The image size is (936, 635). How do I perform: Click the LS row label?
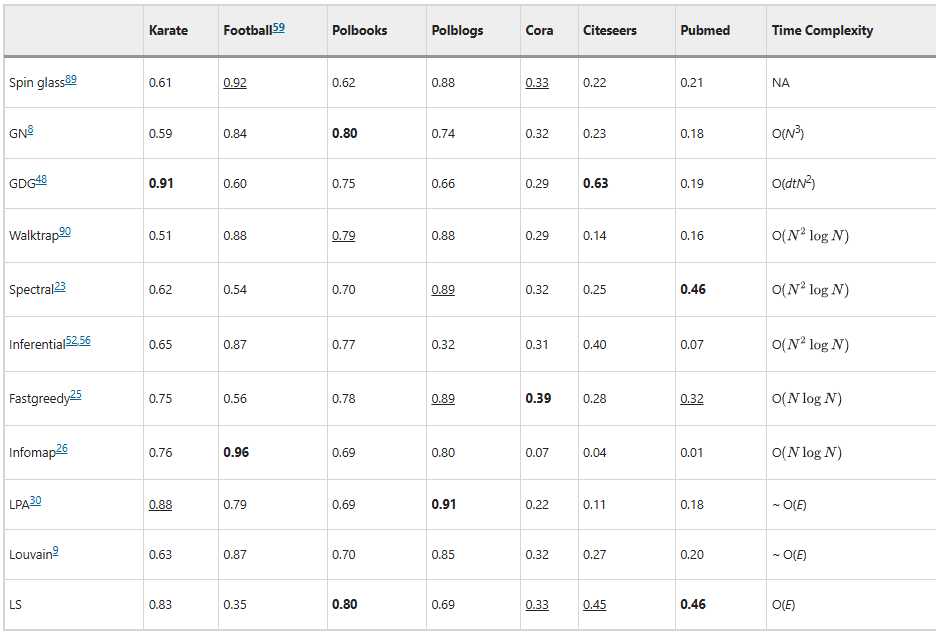pyautogui.click(x=15, y=605)
